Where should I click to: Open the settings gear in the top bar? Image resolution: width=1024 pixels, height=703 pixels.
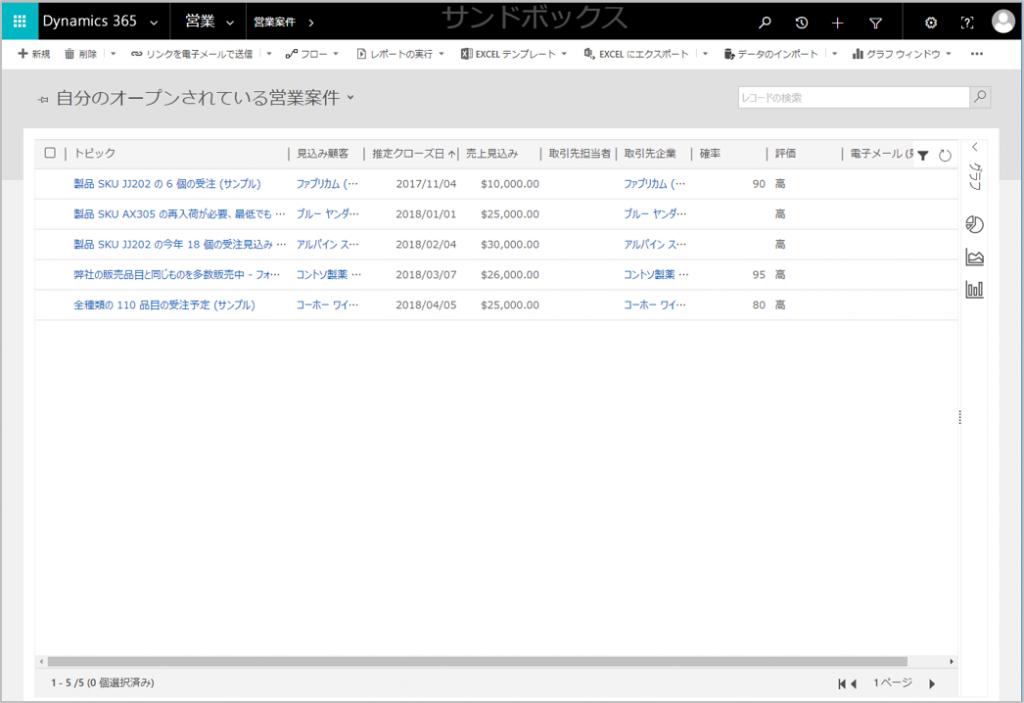931,23
